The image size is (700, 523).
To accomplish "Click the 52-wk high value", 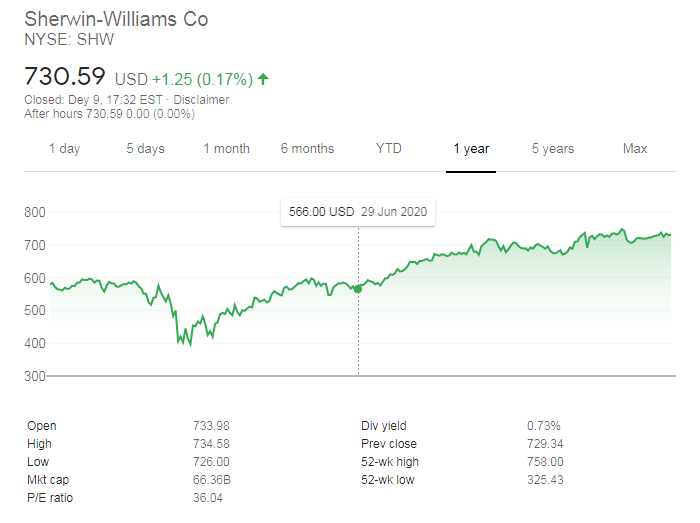I will click(546, 462).
